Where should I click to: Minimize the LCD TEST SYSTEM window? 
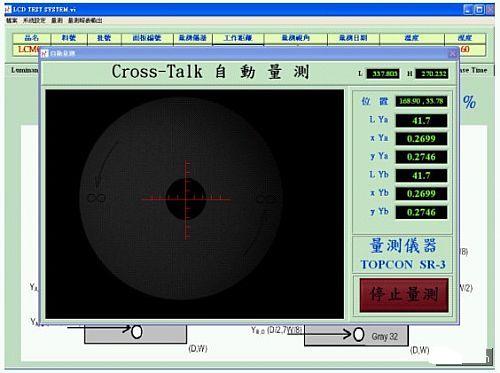(468, 10)
